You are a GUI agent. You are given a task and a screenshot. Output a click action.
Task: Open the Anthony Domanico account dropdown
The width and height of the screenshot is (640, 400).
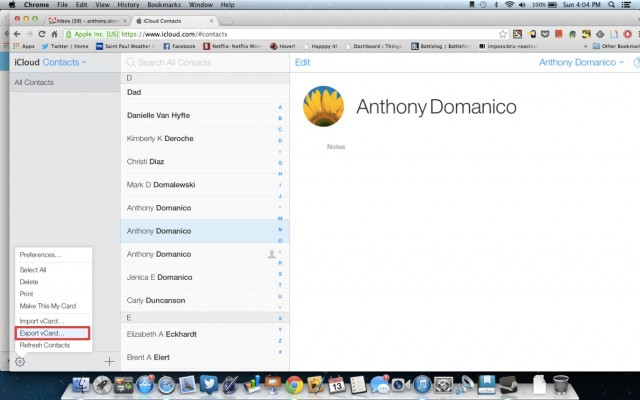[581, 62]
